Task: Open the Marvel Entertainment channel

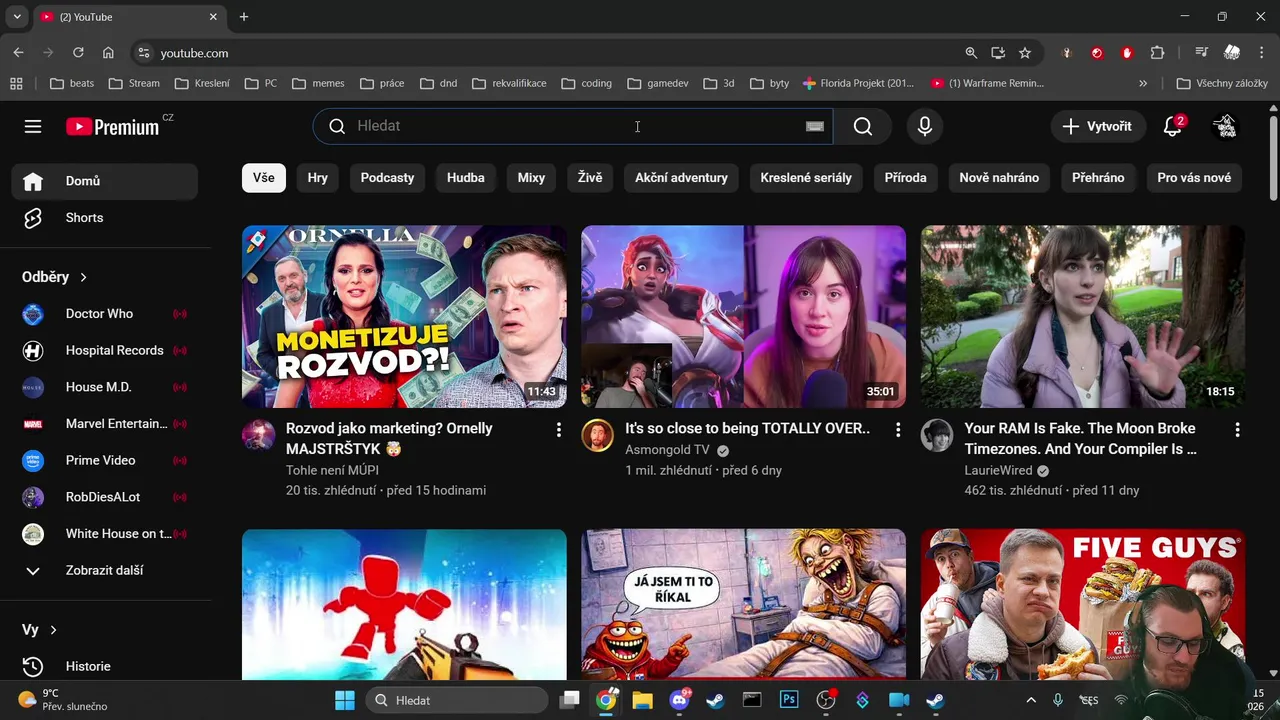Action: point(105,424)
